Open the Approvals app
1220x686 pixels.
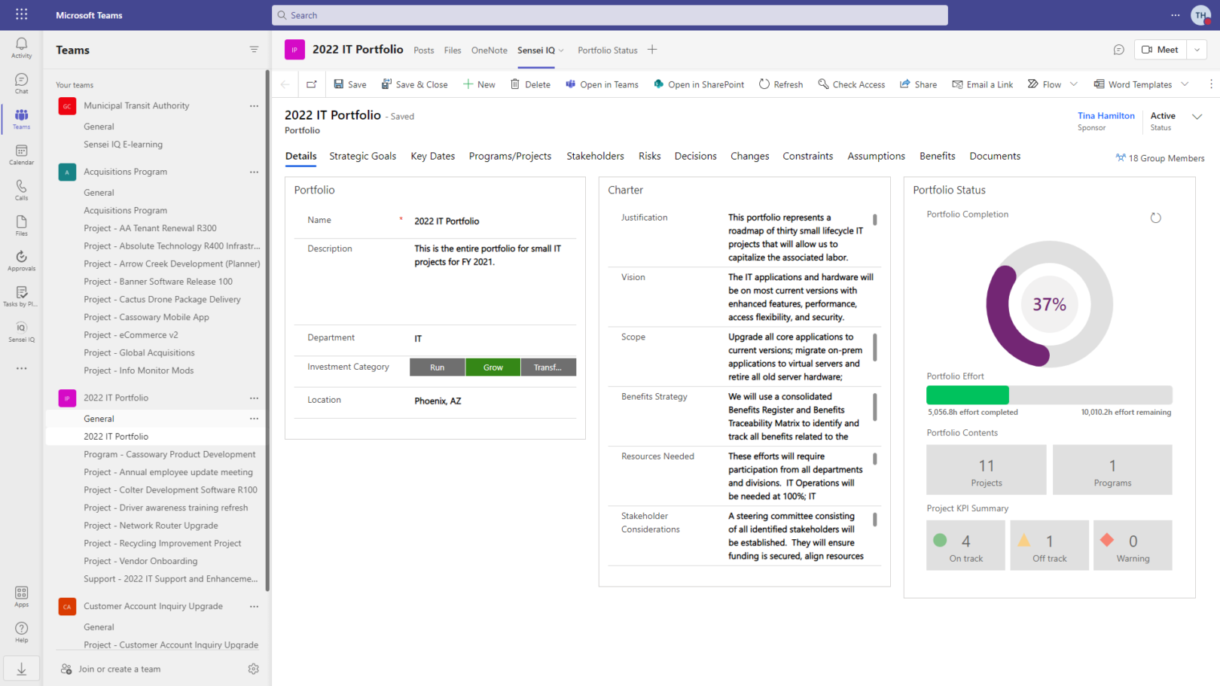21,261
